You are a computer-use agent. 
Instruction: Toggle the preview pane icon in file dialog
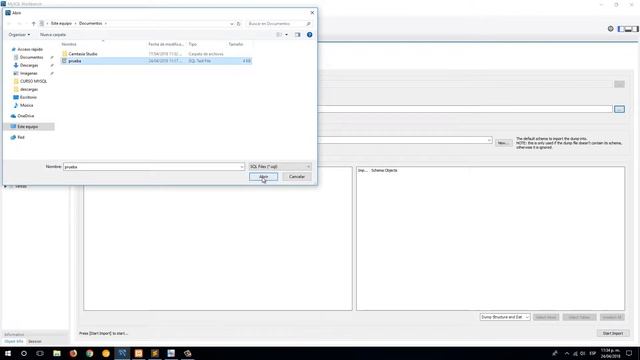298,35
